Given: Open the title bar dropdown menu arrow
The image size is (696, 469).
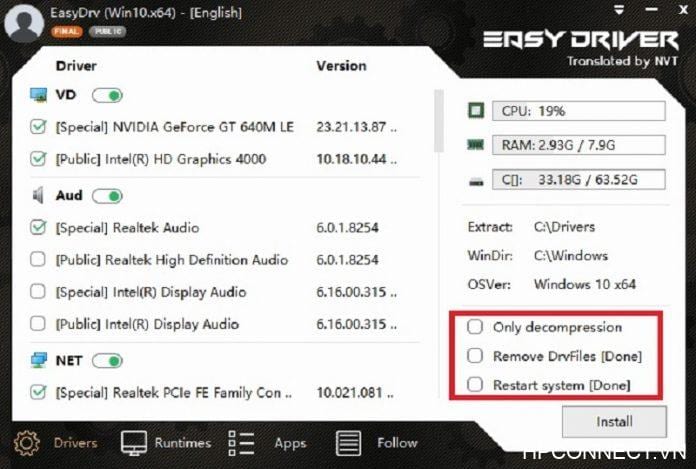Looking at the screenshot, I should point(620,9).
